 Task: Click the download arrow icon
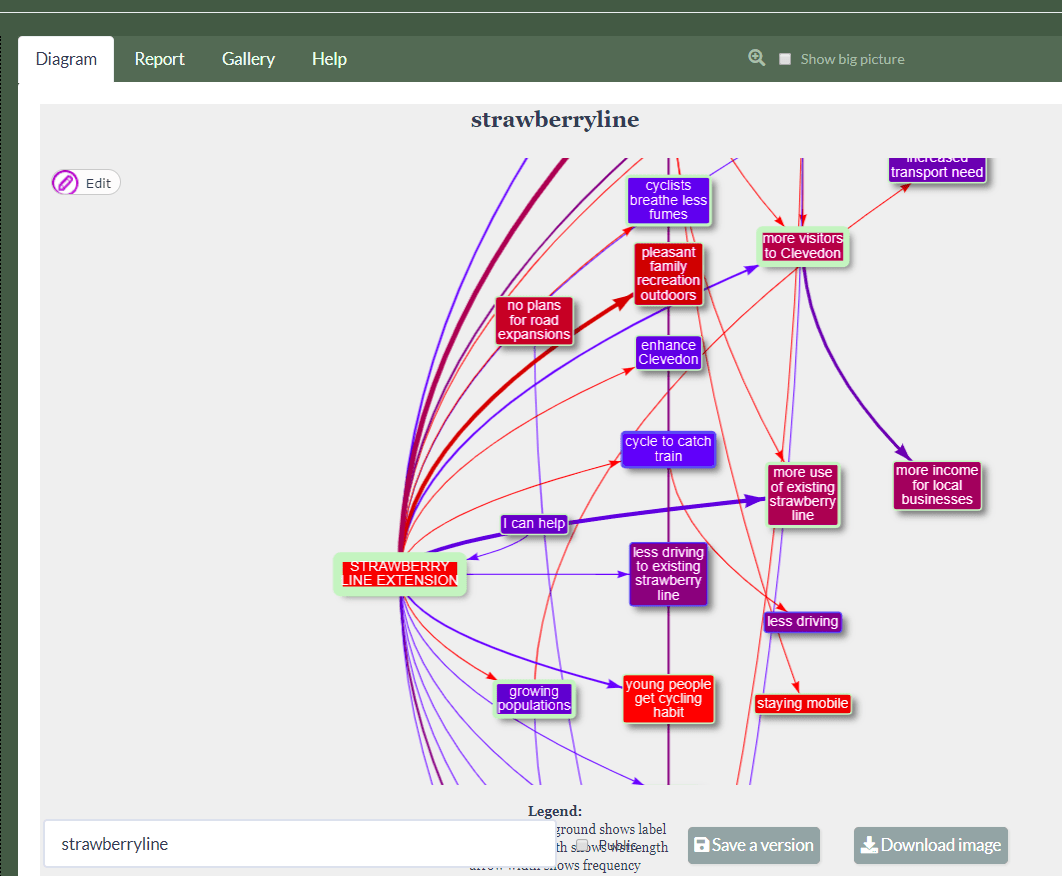(868, 845)
